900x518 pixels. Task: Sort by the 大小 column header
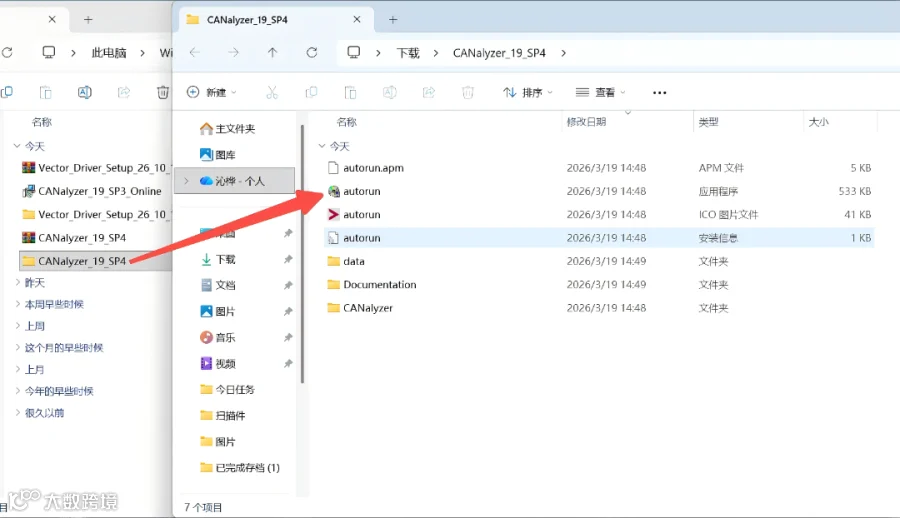click(x=818, y=122)
